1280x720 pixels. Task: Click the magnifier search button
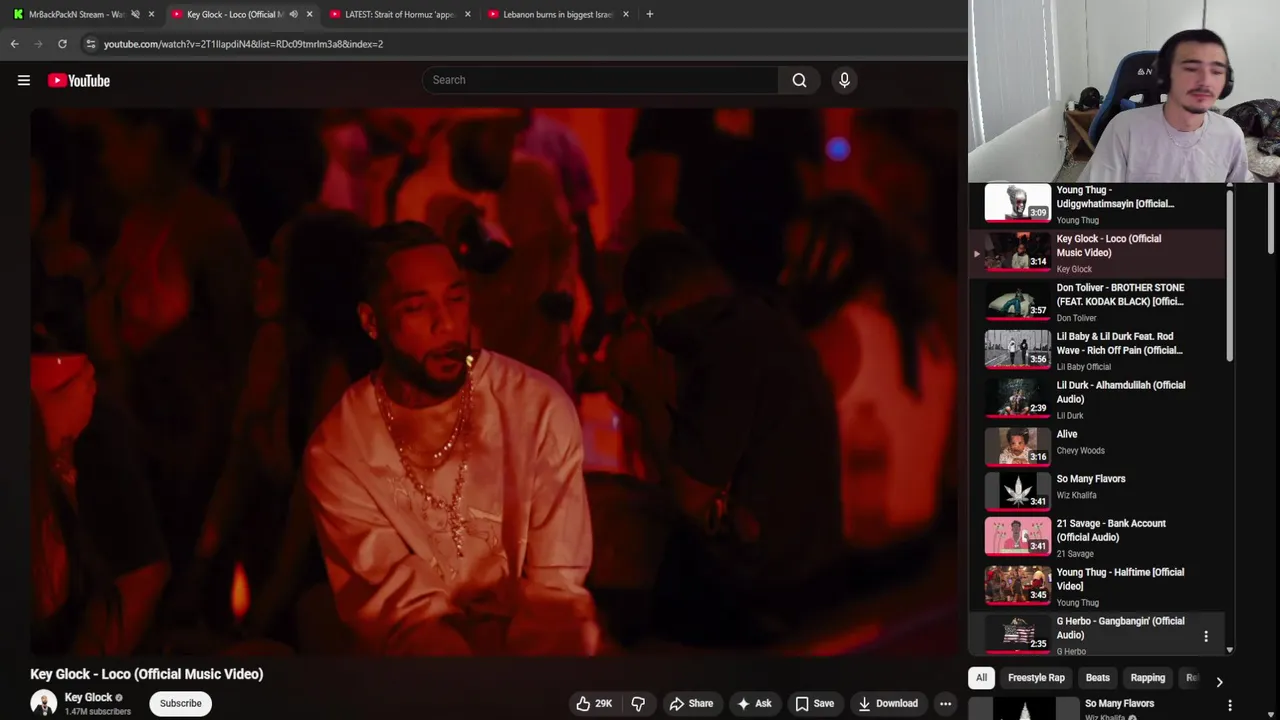pos(799,80)
